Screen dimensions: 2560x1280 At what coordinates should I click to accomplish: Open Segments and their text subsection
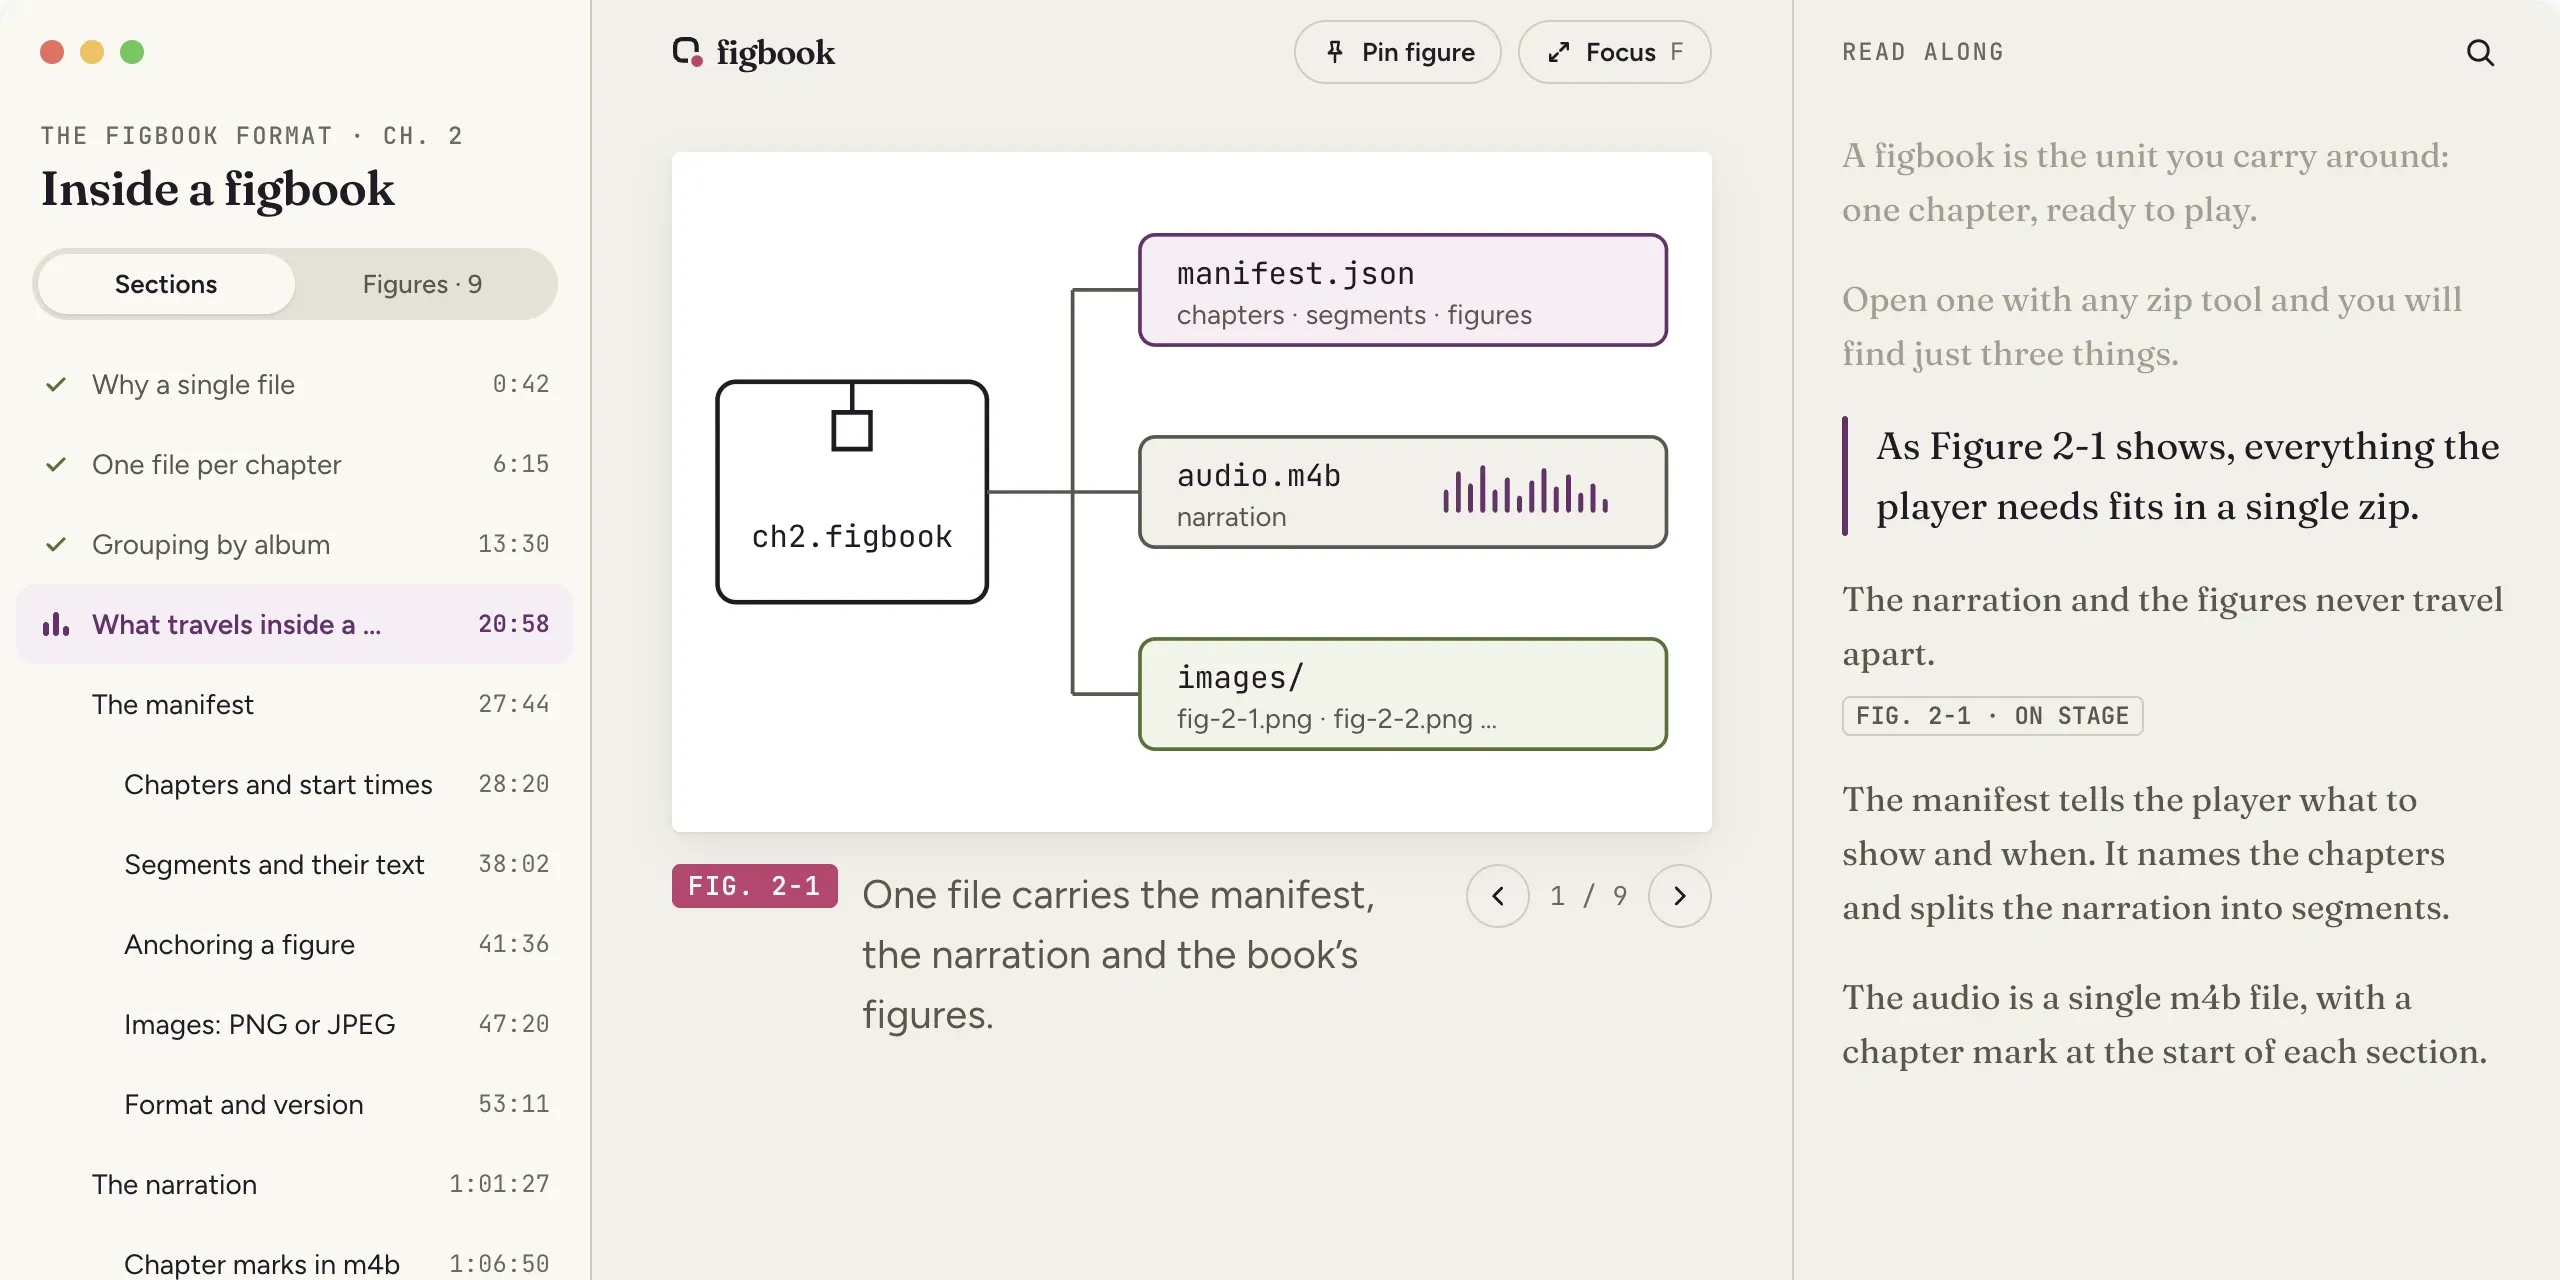point(295,864)
